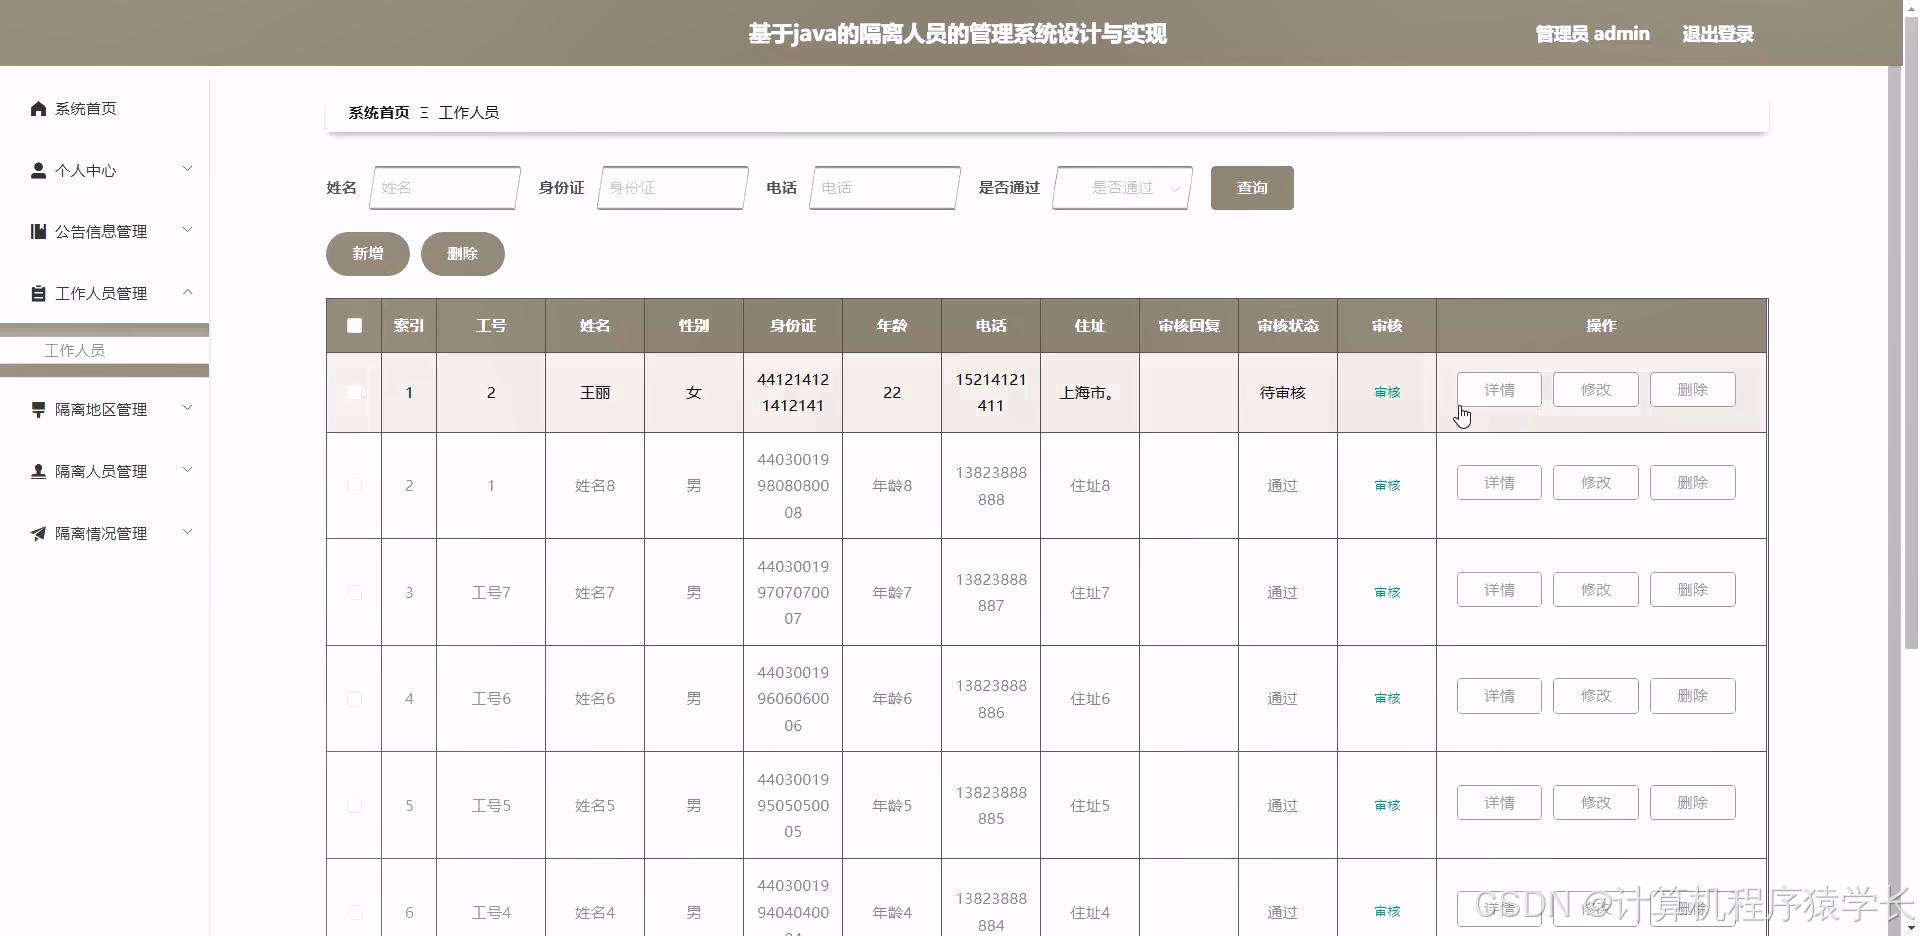Open the 个人中心 sidebar menu
Viewport: 1920px width, 936px height.
(105, 170)
